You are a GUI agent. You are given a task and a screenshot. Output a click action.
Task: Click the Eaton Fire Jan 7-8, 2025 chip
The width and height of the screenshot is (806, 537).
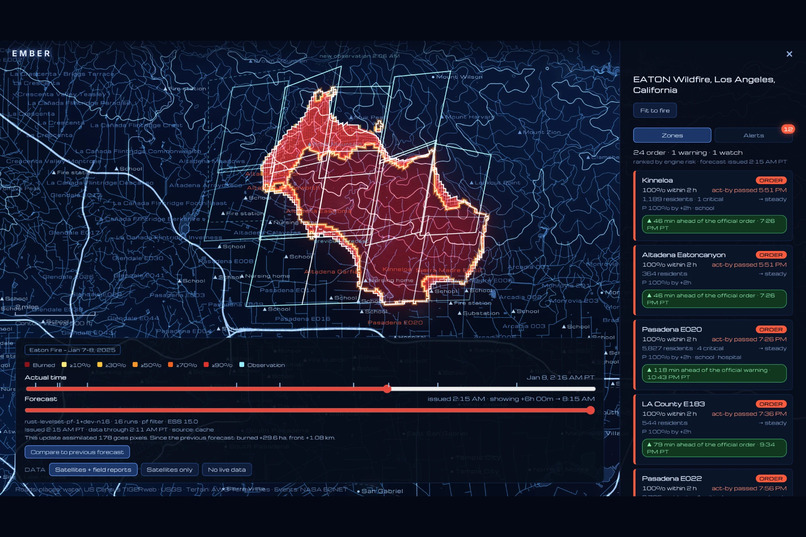[x=72, y=350]
